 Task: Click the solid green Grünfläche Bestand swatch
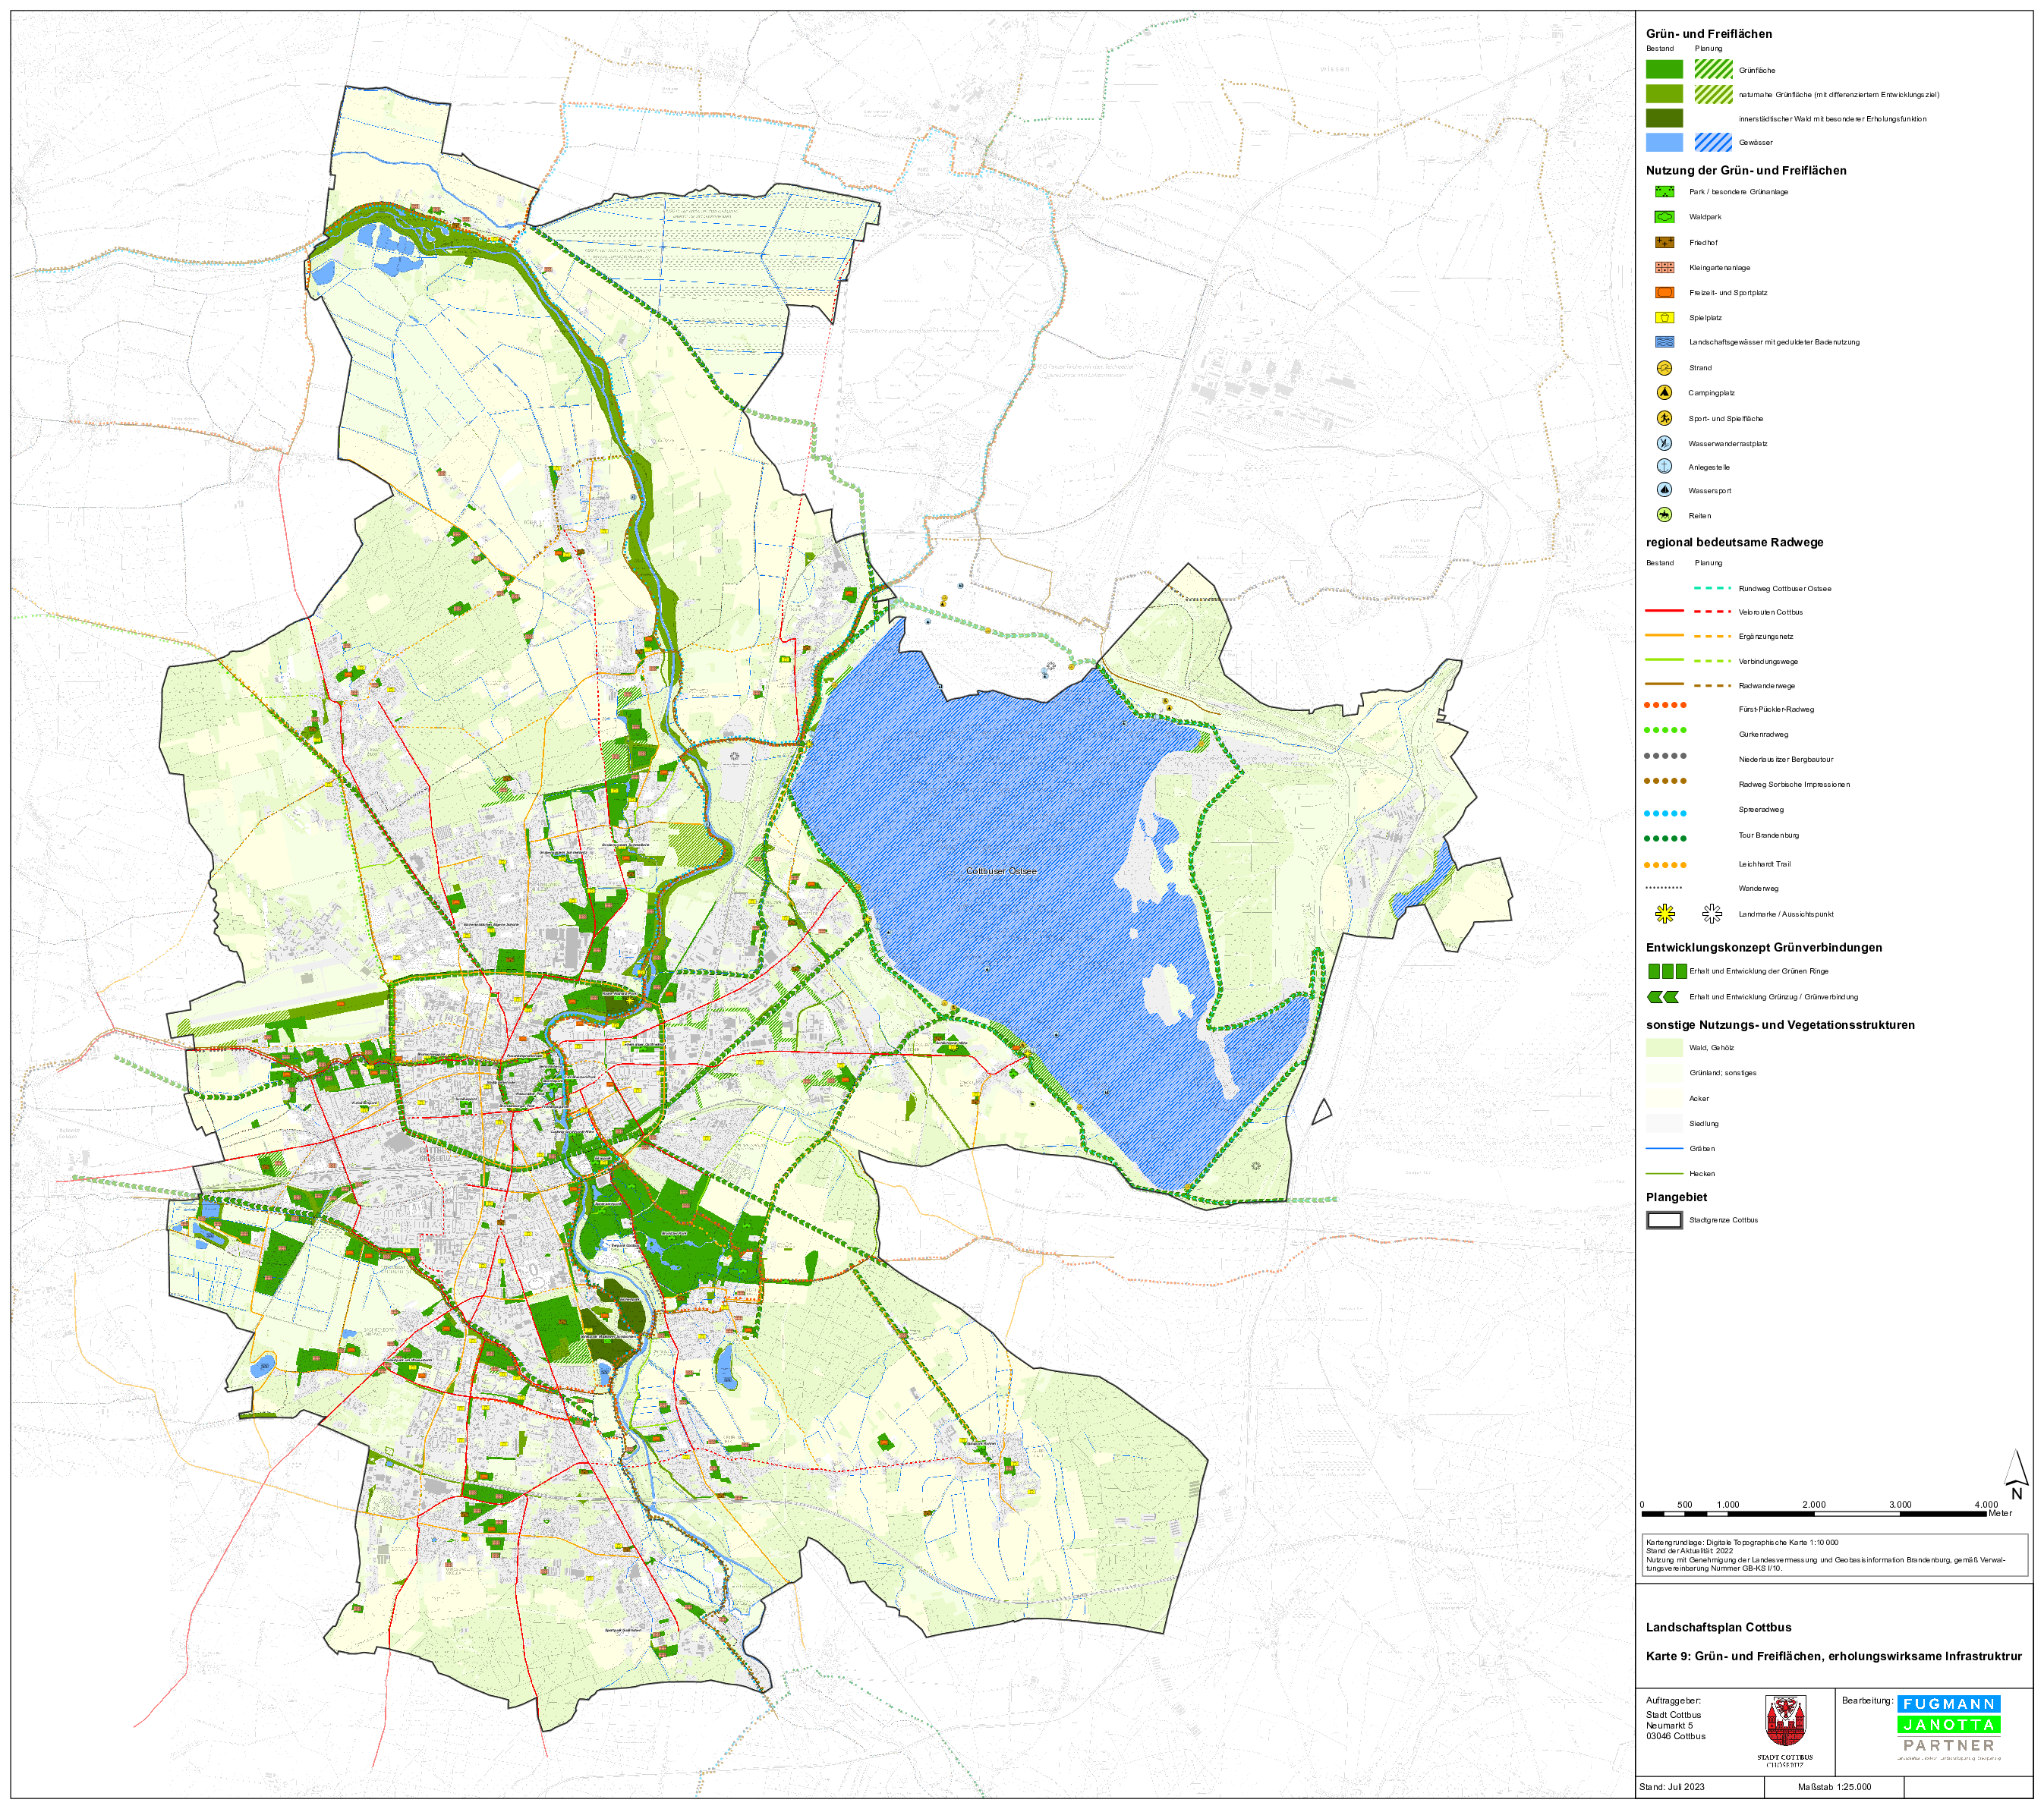coord(1664,70)
